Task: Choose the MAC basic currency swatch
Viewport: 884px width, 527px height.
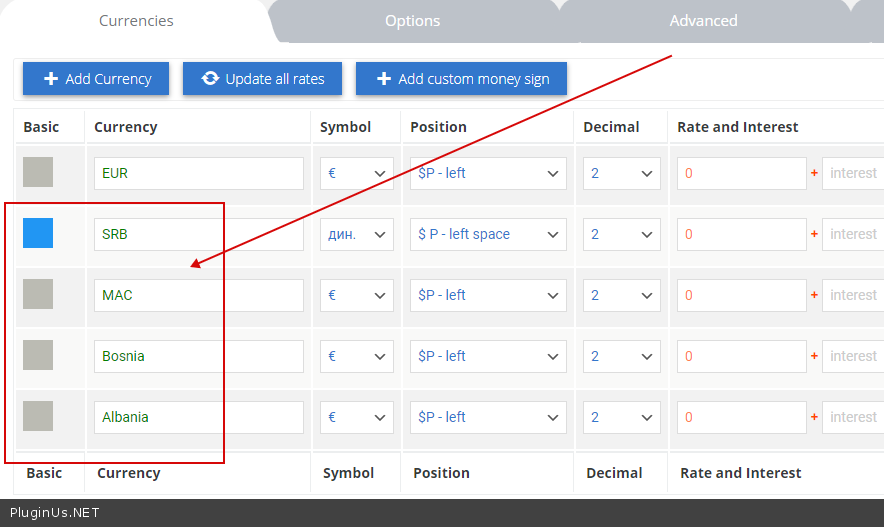Action: (38, 294)
